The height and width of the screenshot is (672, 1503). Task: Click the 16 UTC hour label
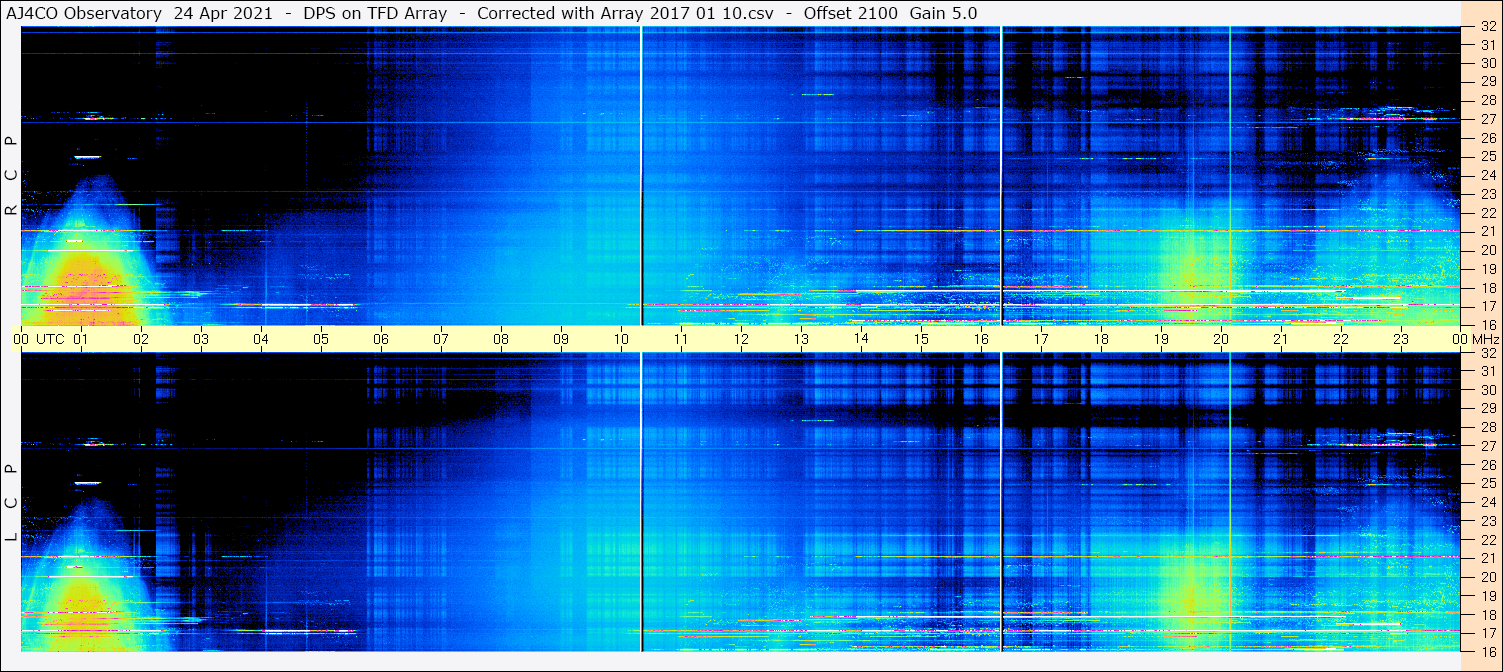(x=981, y=339)
